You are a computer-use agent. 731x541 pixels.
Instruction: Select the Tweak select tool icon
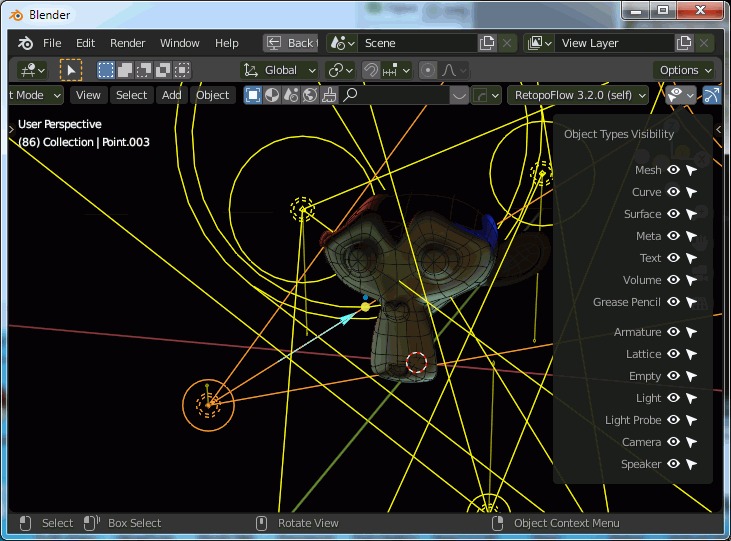pos(71,70)
